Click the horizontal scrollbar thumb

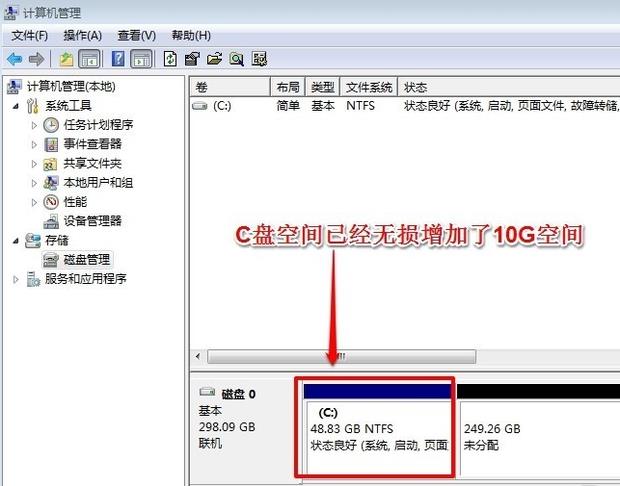coord(342,356)
